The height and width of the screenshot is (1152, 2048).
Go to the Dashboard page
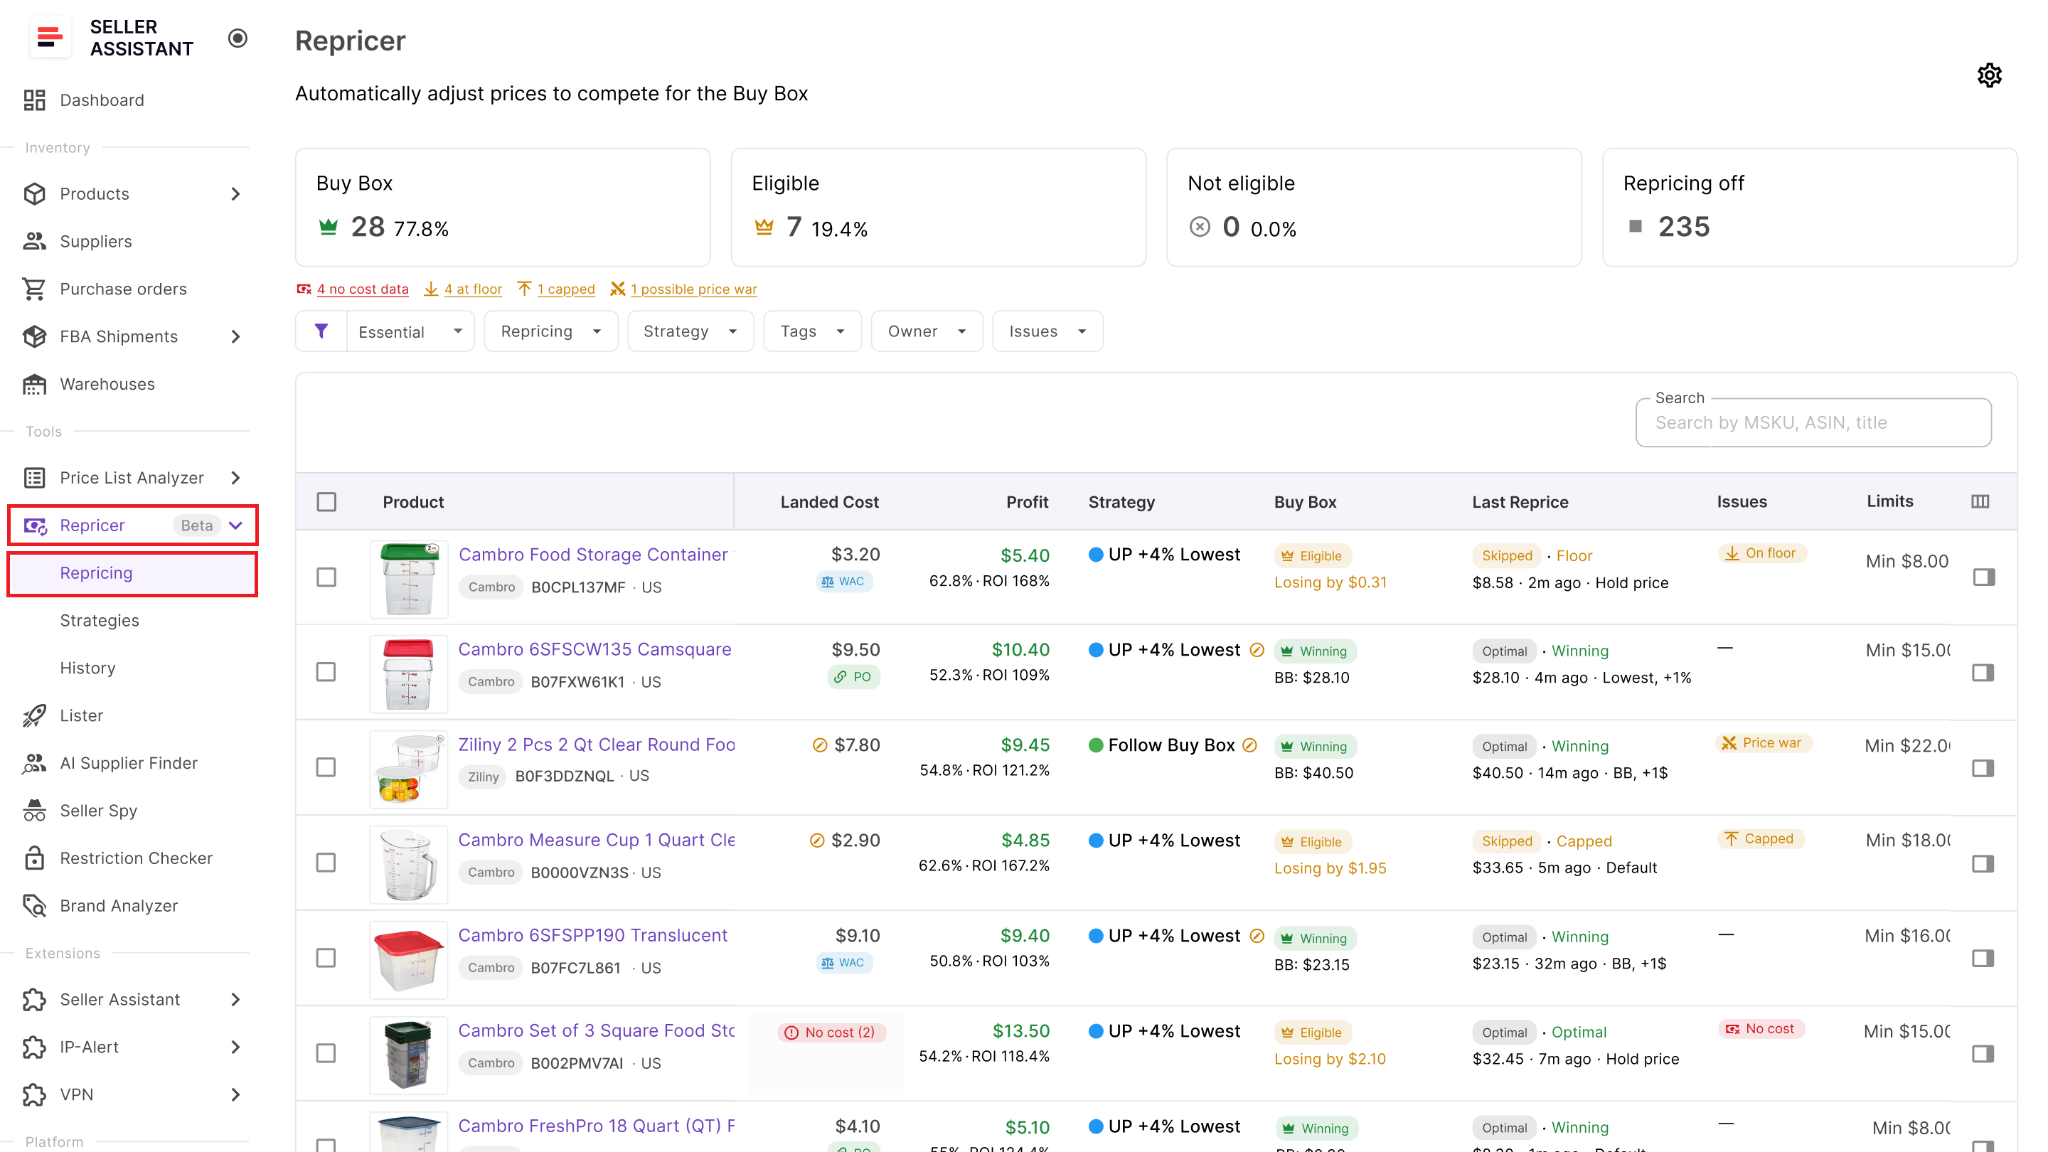point(102,100)
